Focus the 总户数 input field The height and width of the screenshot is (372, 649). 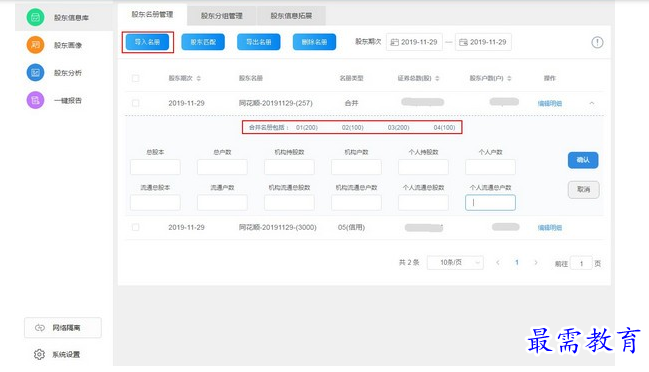click(x=222, y=167)
